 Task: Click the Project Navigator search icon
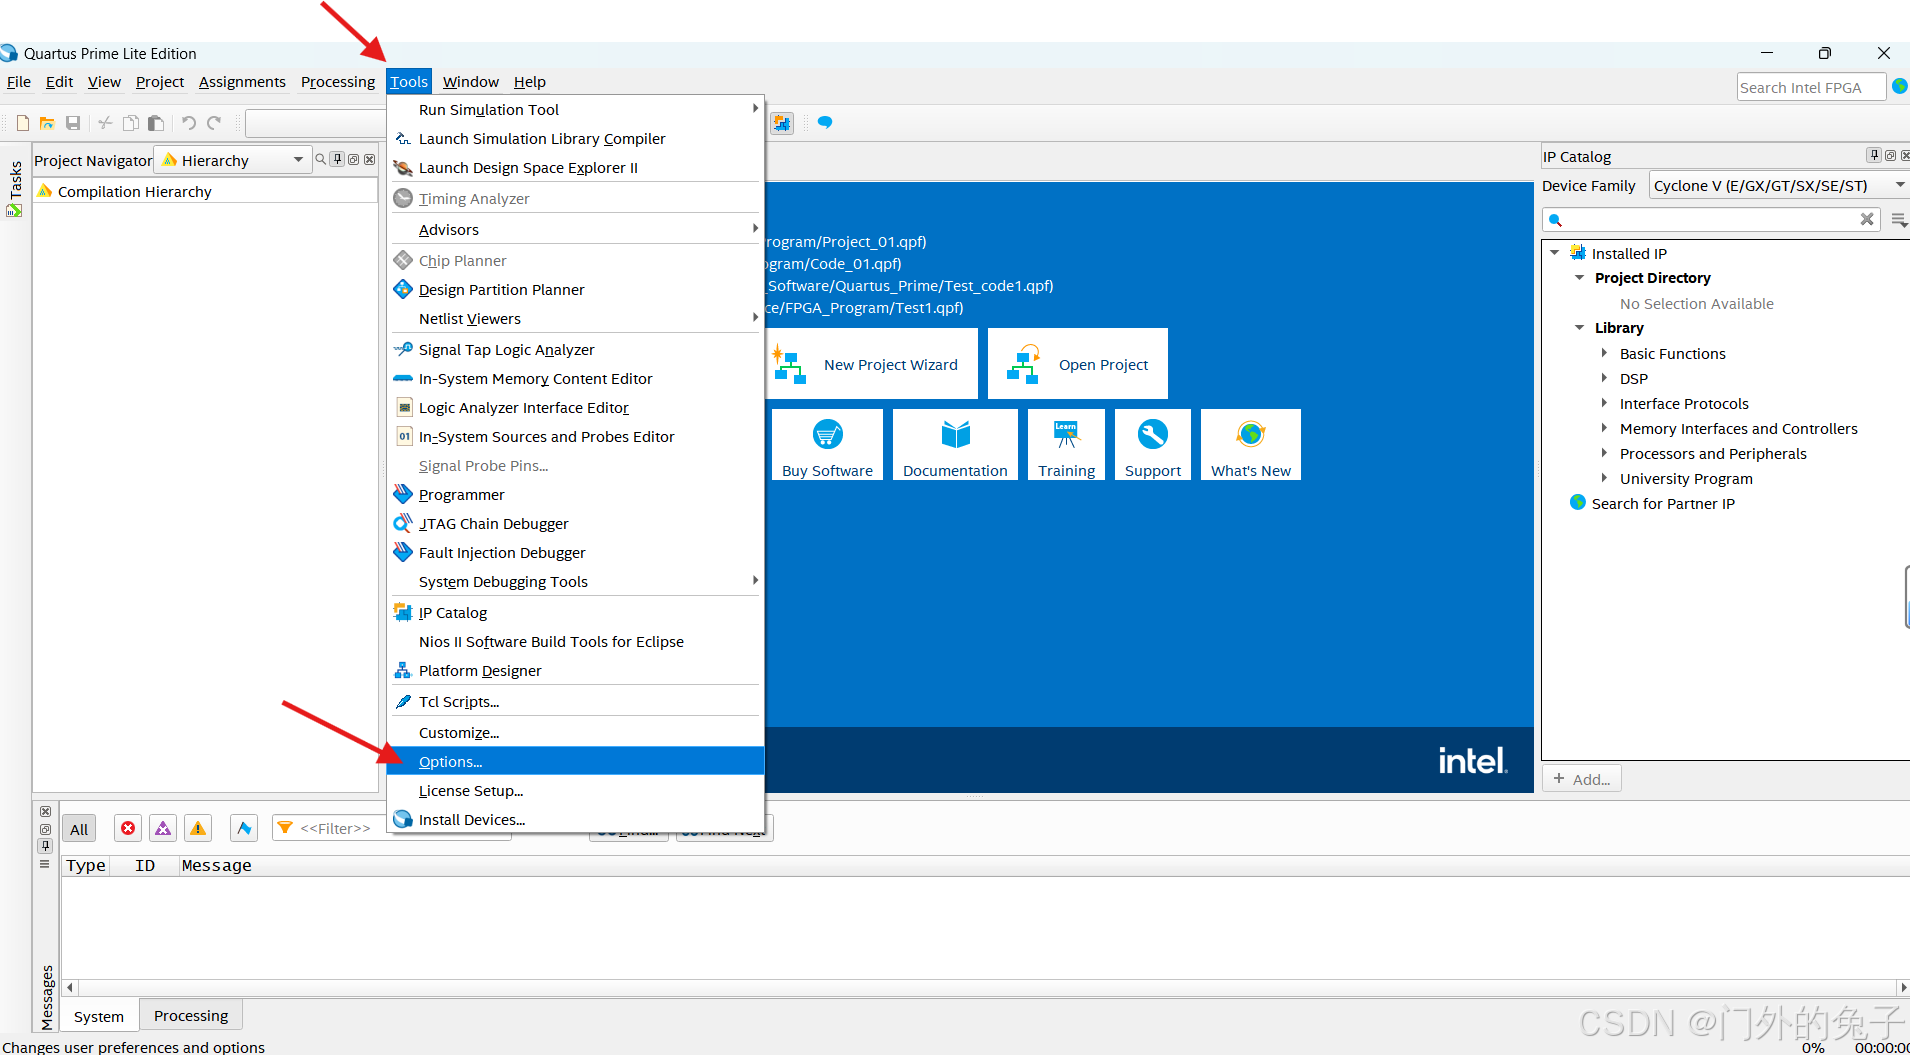(x=321, y=159)
